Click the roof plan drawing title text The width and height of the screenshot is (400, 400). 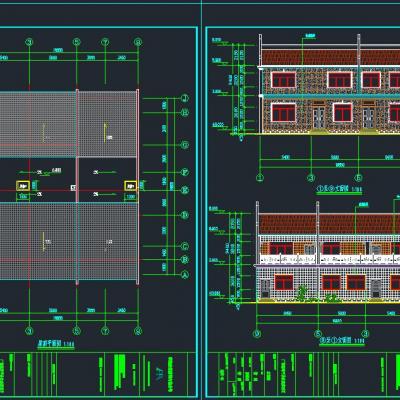[55, 344]
